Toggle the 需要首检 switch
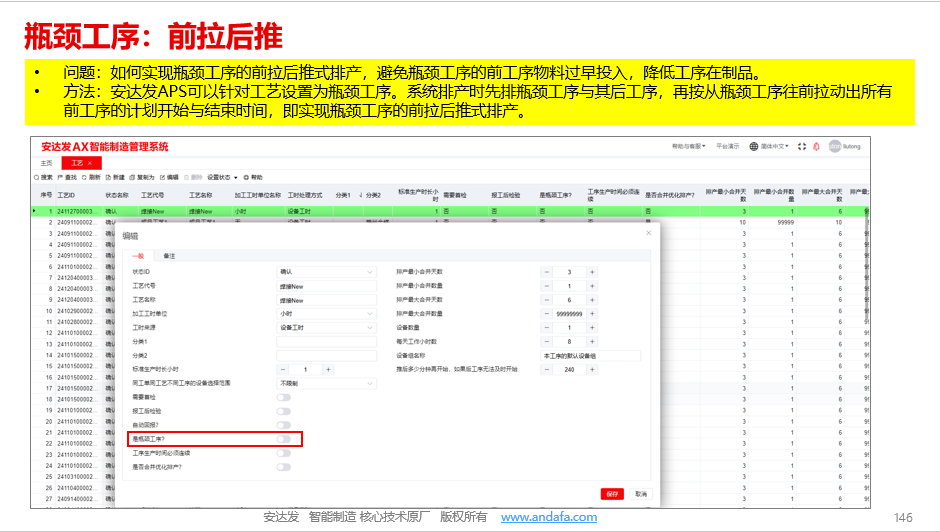Screen dimensions: 940x532 click(284, 397)
